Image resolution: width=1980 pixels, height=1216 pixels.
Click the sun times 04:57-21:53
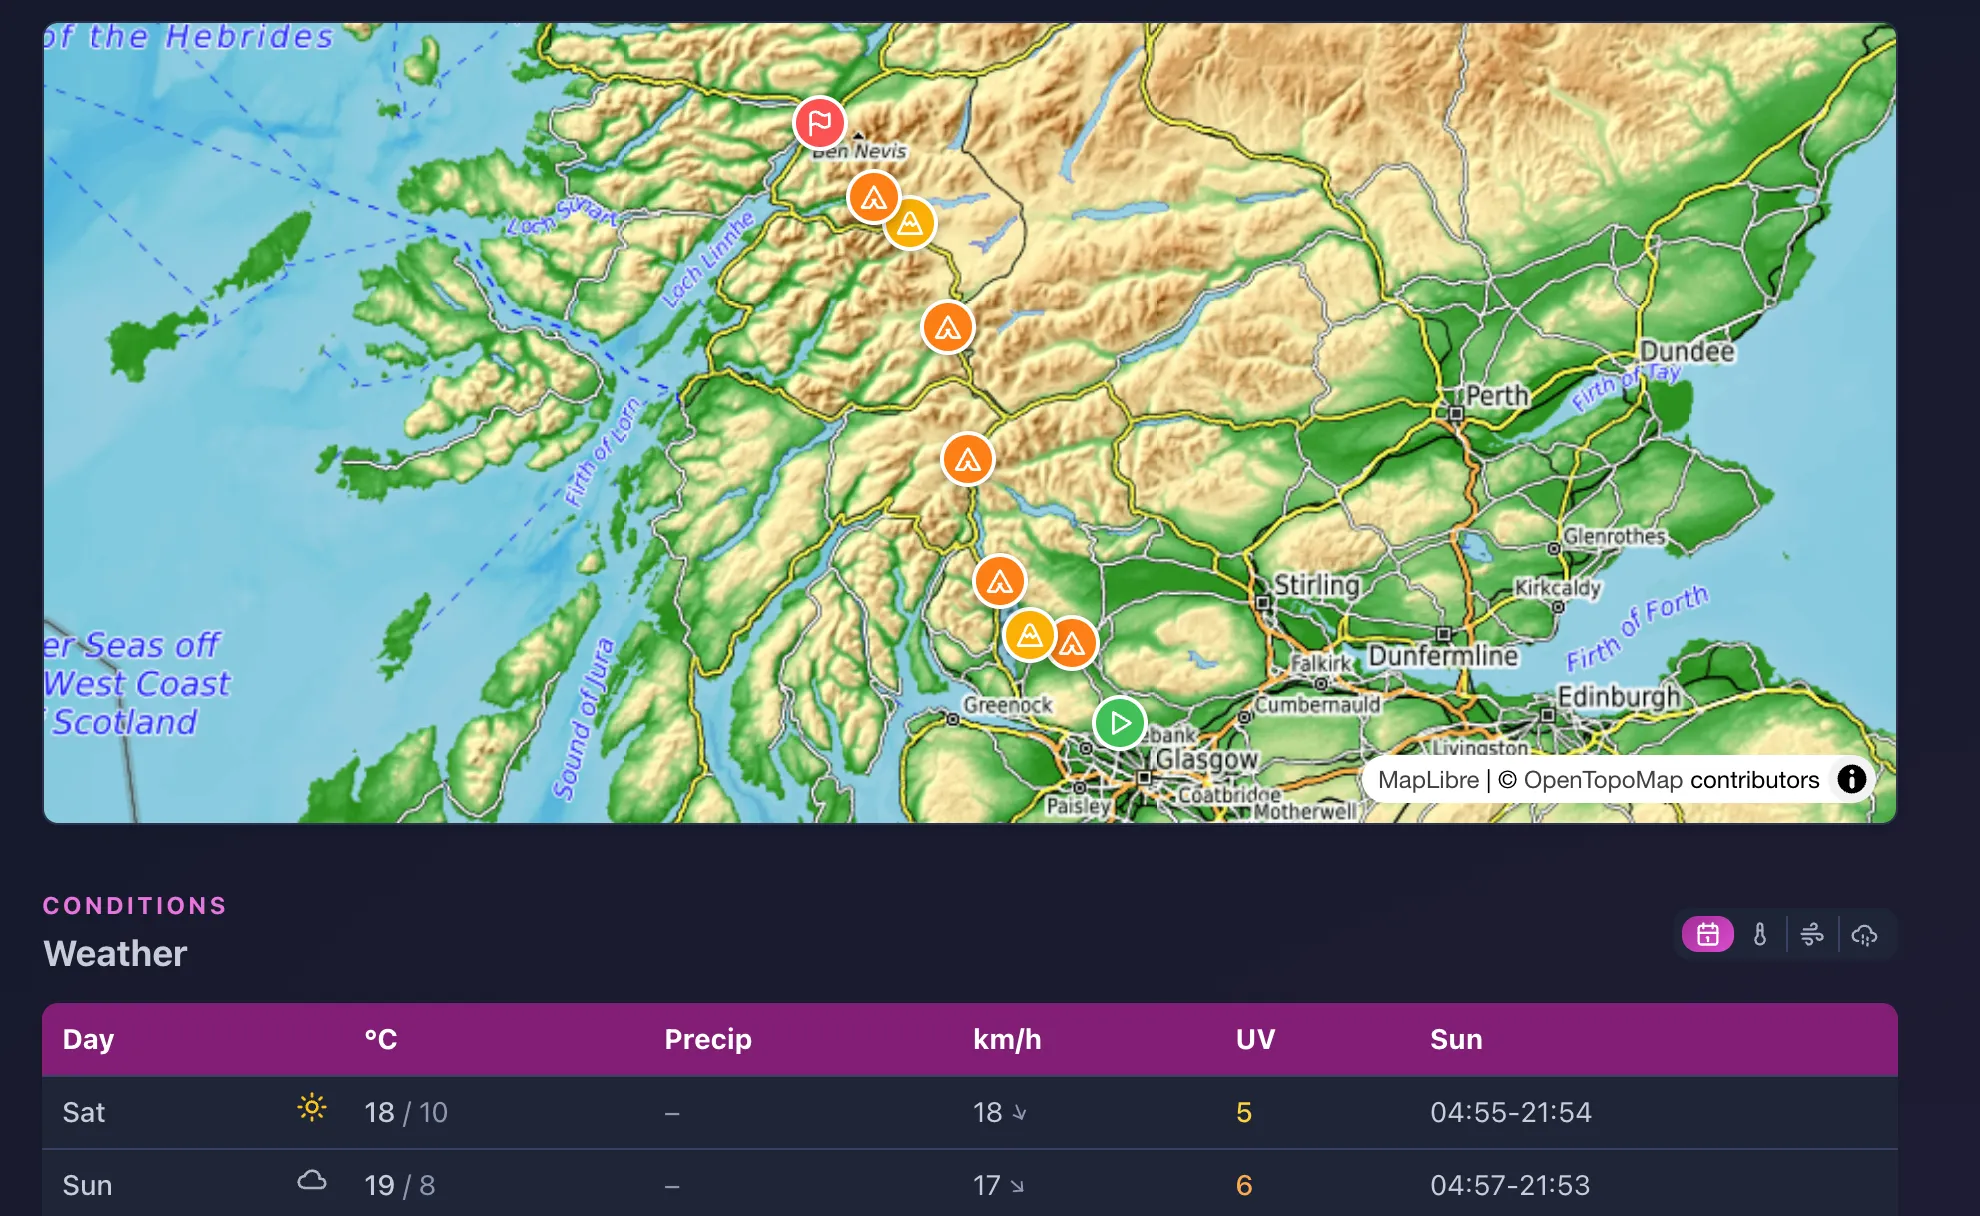pyautogui.click(x=1510, y=1185)
